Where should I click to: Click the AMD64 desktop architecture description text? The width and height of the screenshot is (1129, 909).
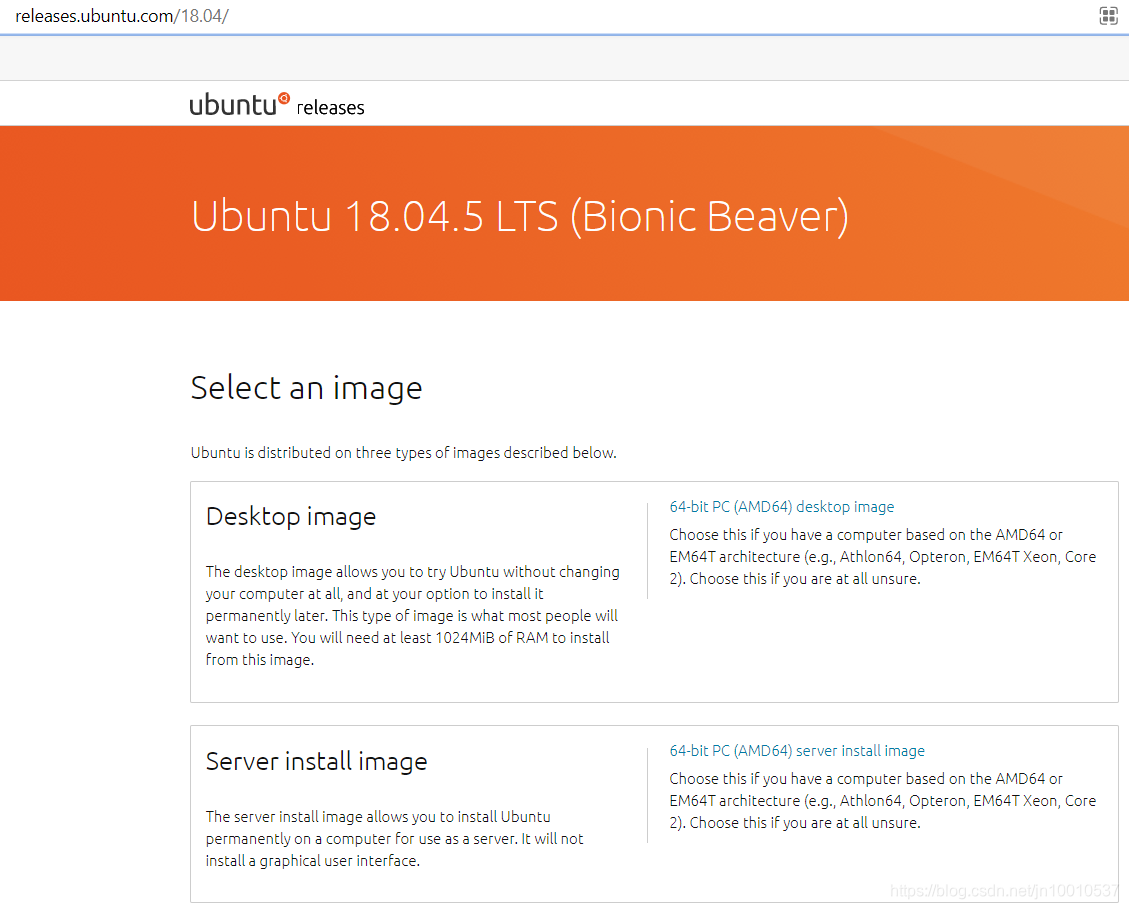(881, 556)
